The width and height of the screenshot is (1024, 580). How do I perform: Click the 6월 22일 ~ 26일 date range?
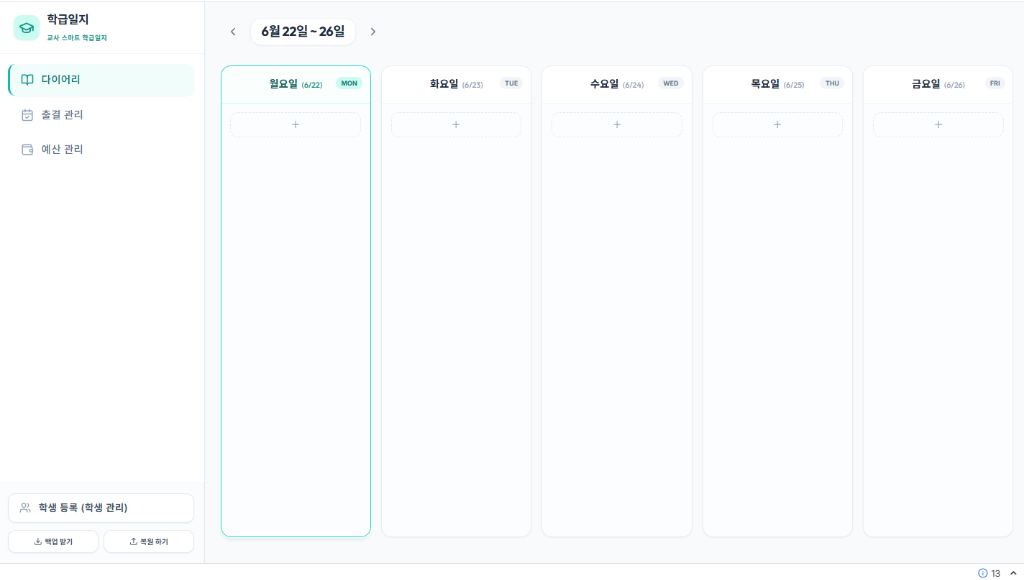[x=303, y=31]
